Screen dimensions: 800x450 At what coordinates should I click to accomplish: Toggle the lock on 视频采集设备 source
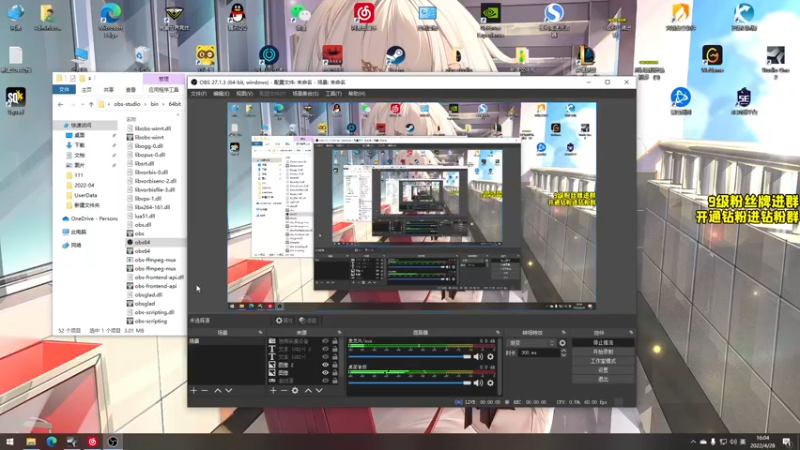coord(335,341)
